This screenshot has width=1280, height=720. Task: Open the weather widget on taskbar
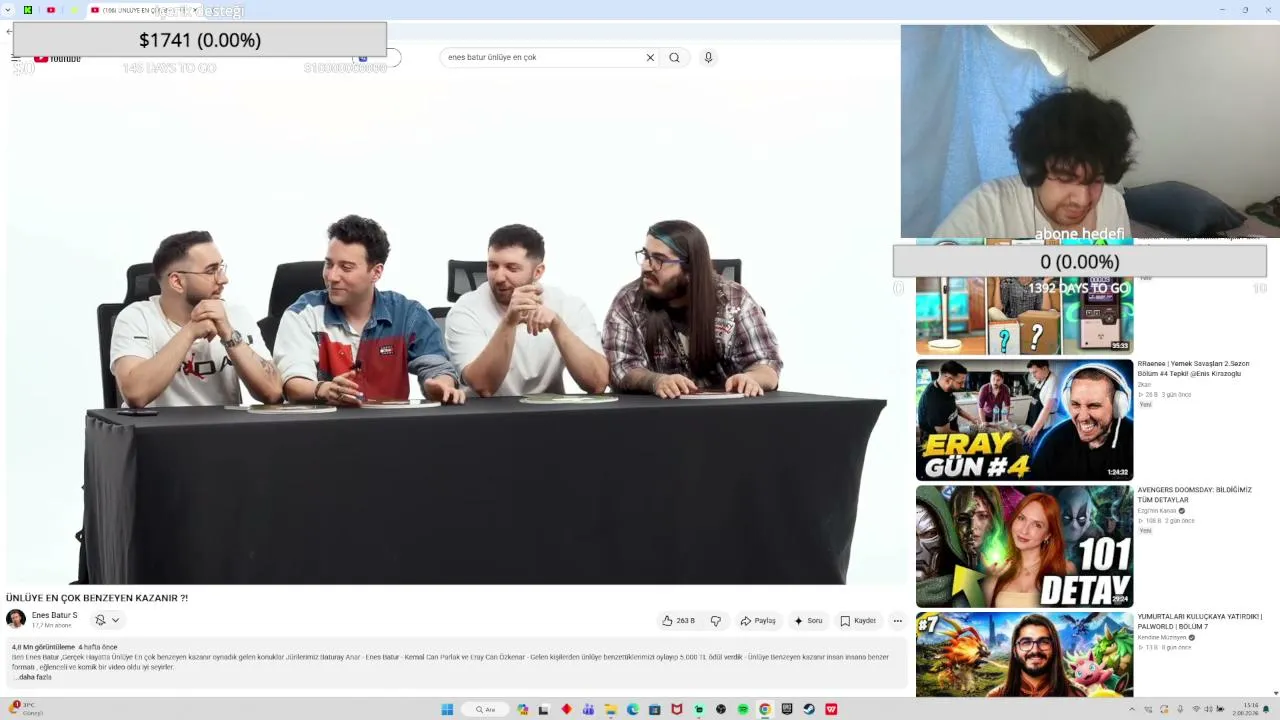(x=24, y=709)
